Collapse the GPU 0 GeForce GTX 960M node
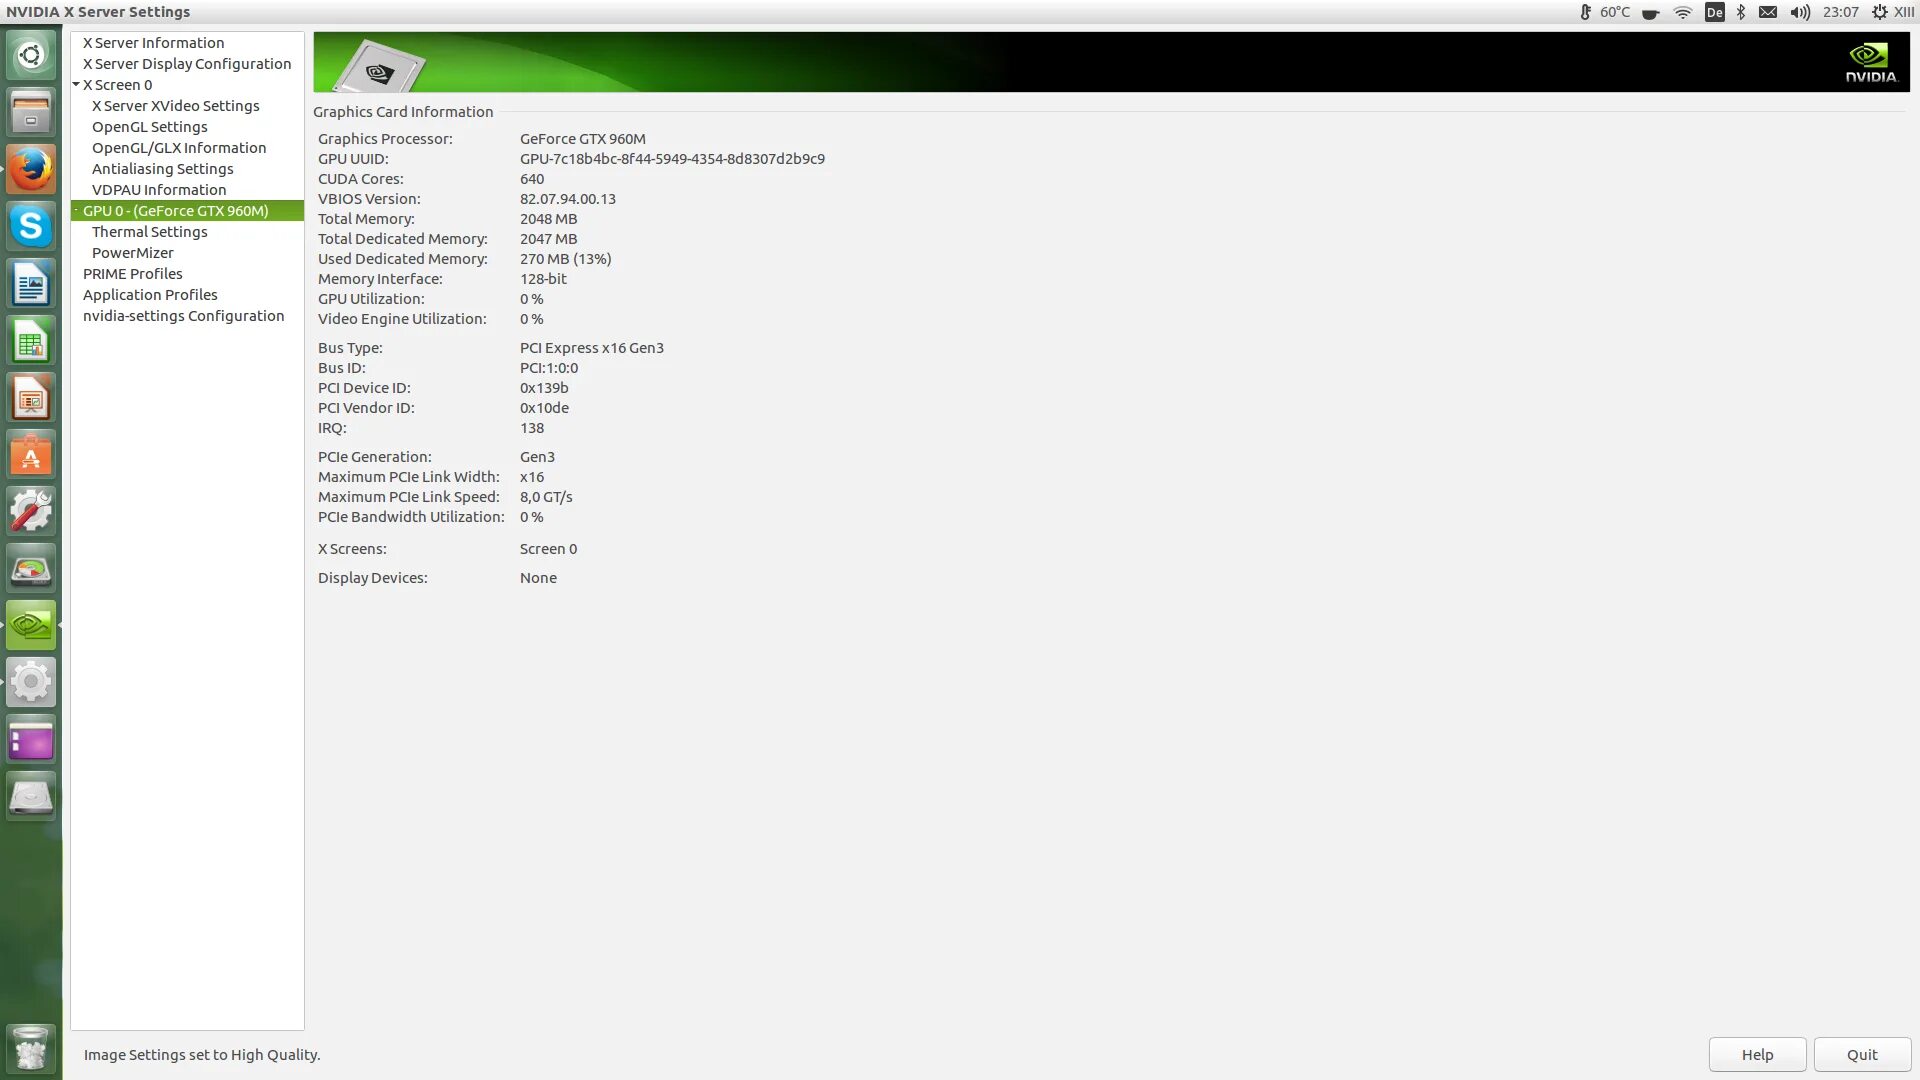 (x=76, y=211)
